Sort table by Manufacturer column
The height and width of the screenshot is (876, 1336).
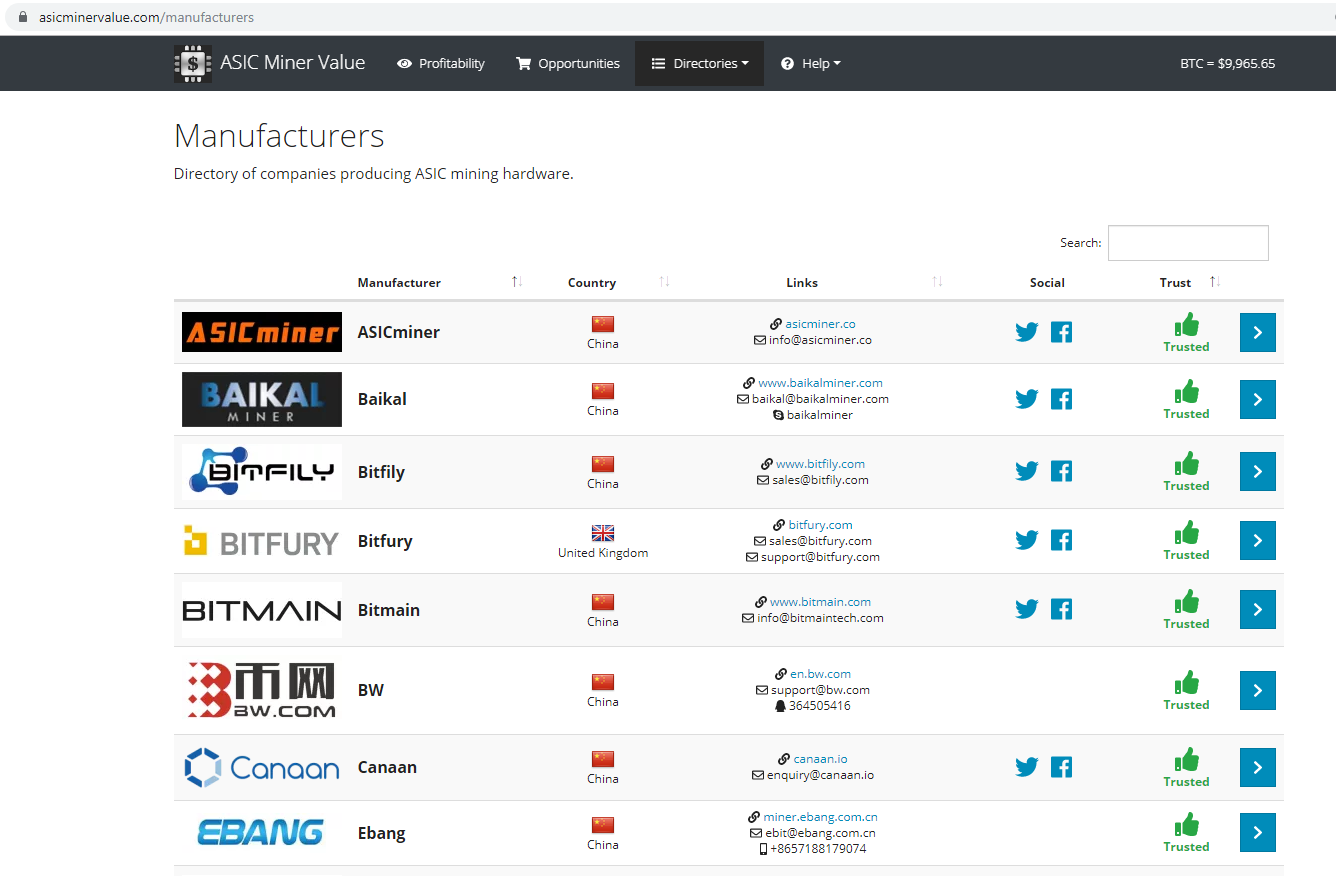click(440, 282)
